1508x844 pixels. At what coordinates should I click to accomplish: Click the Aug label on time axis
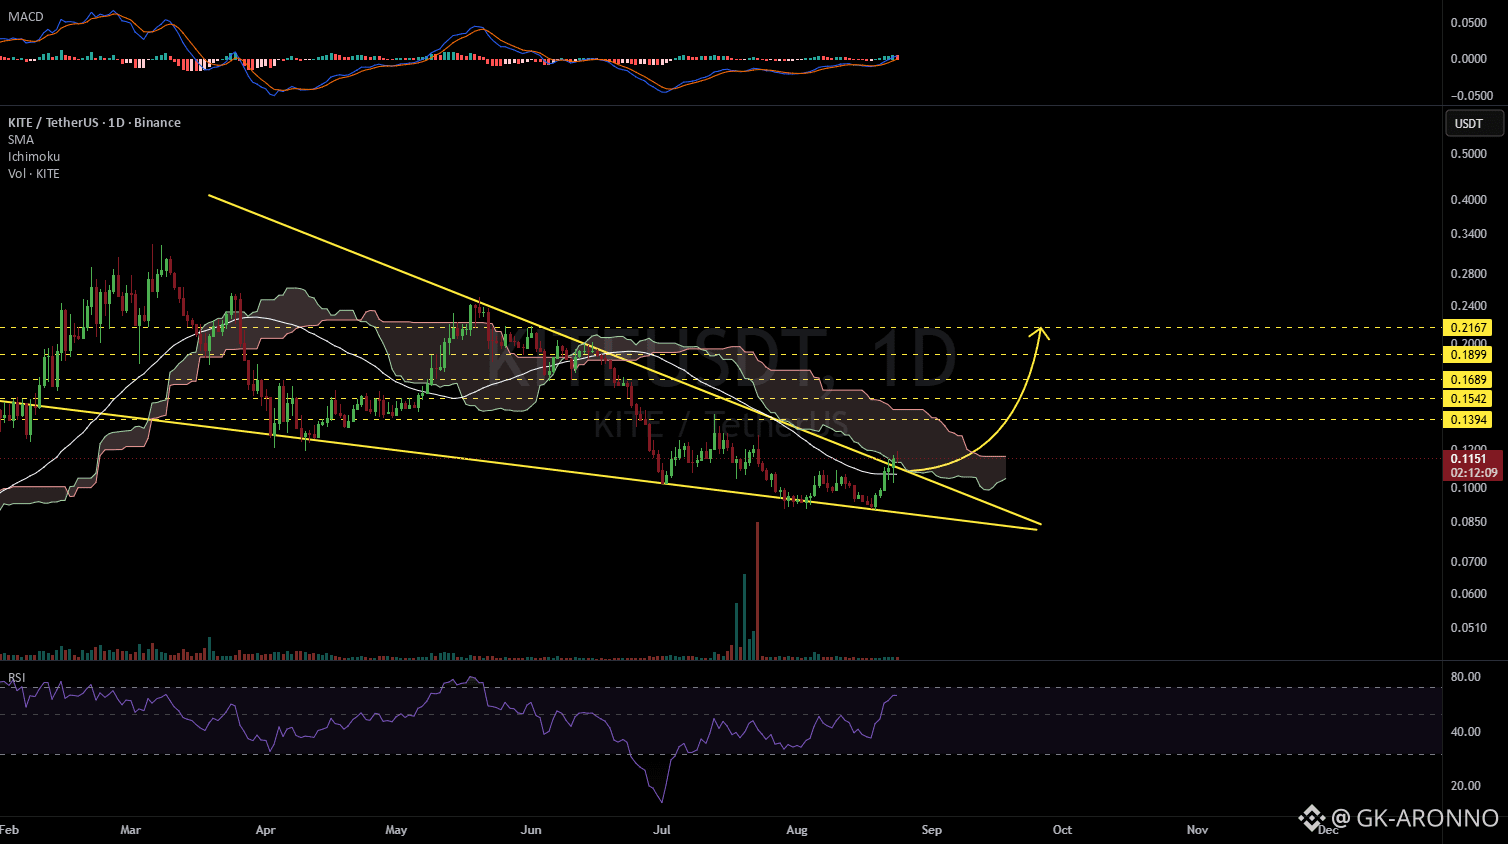(x=797, y=830)
